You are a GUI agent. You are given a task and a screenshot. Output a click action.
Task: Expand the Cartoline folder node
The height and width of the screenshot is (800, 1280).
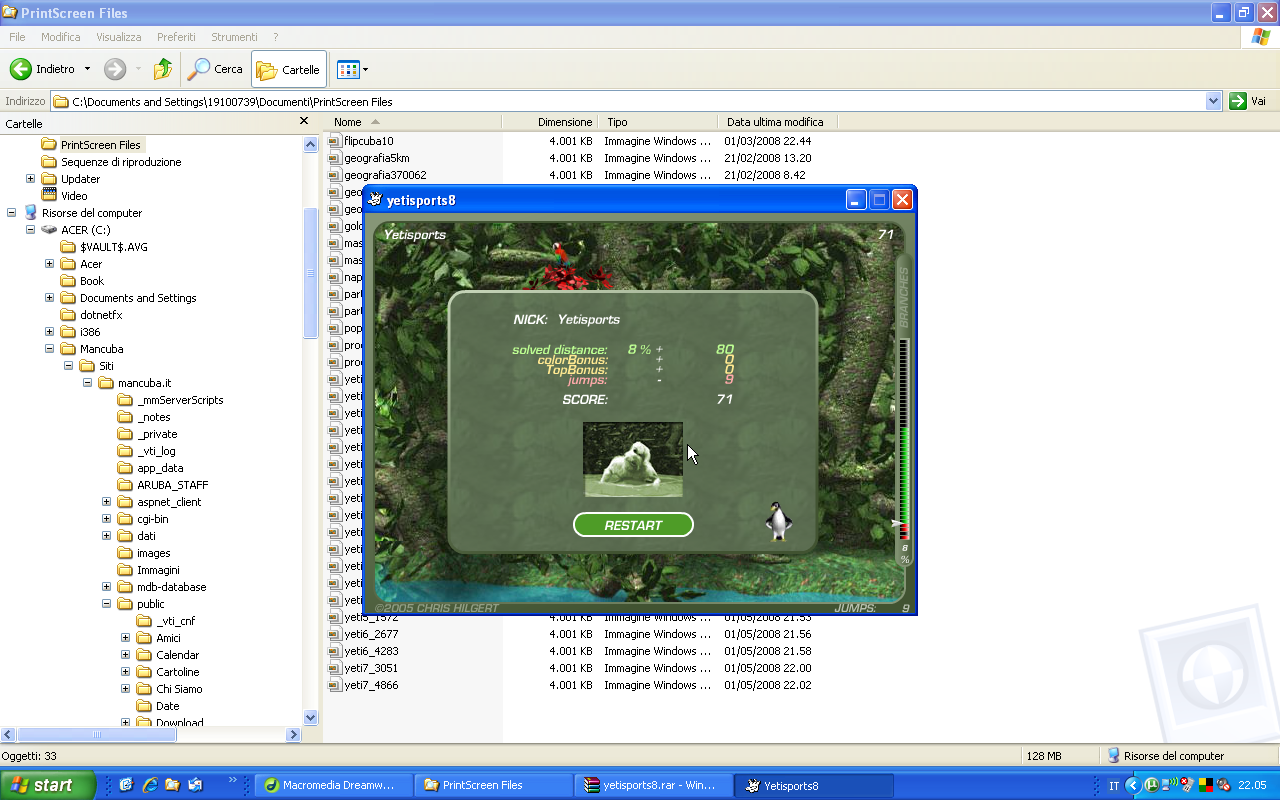(x=125, y=672)
